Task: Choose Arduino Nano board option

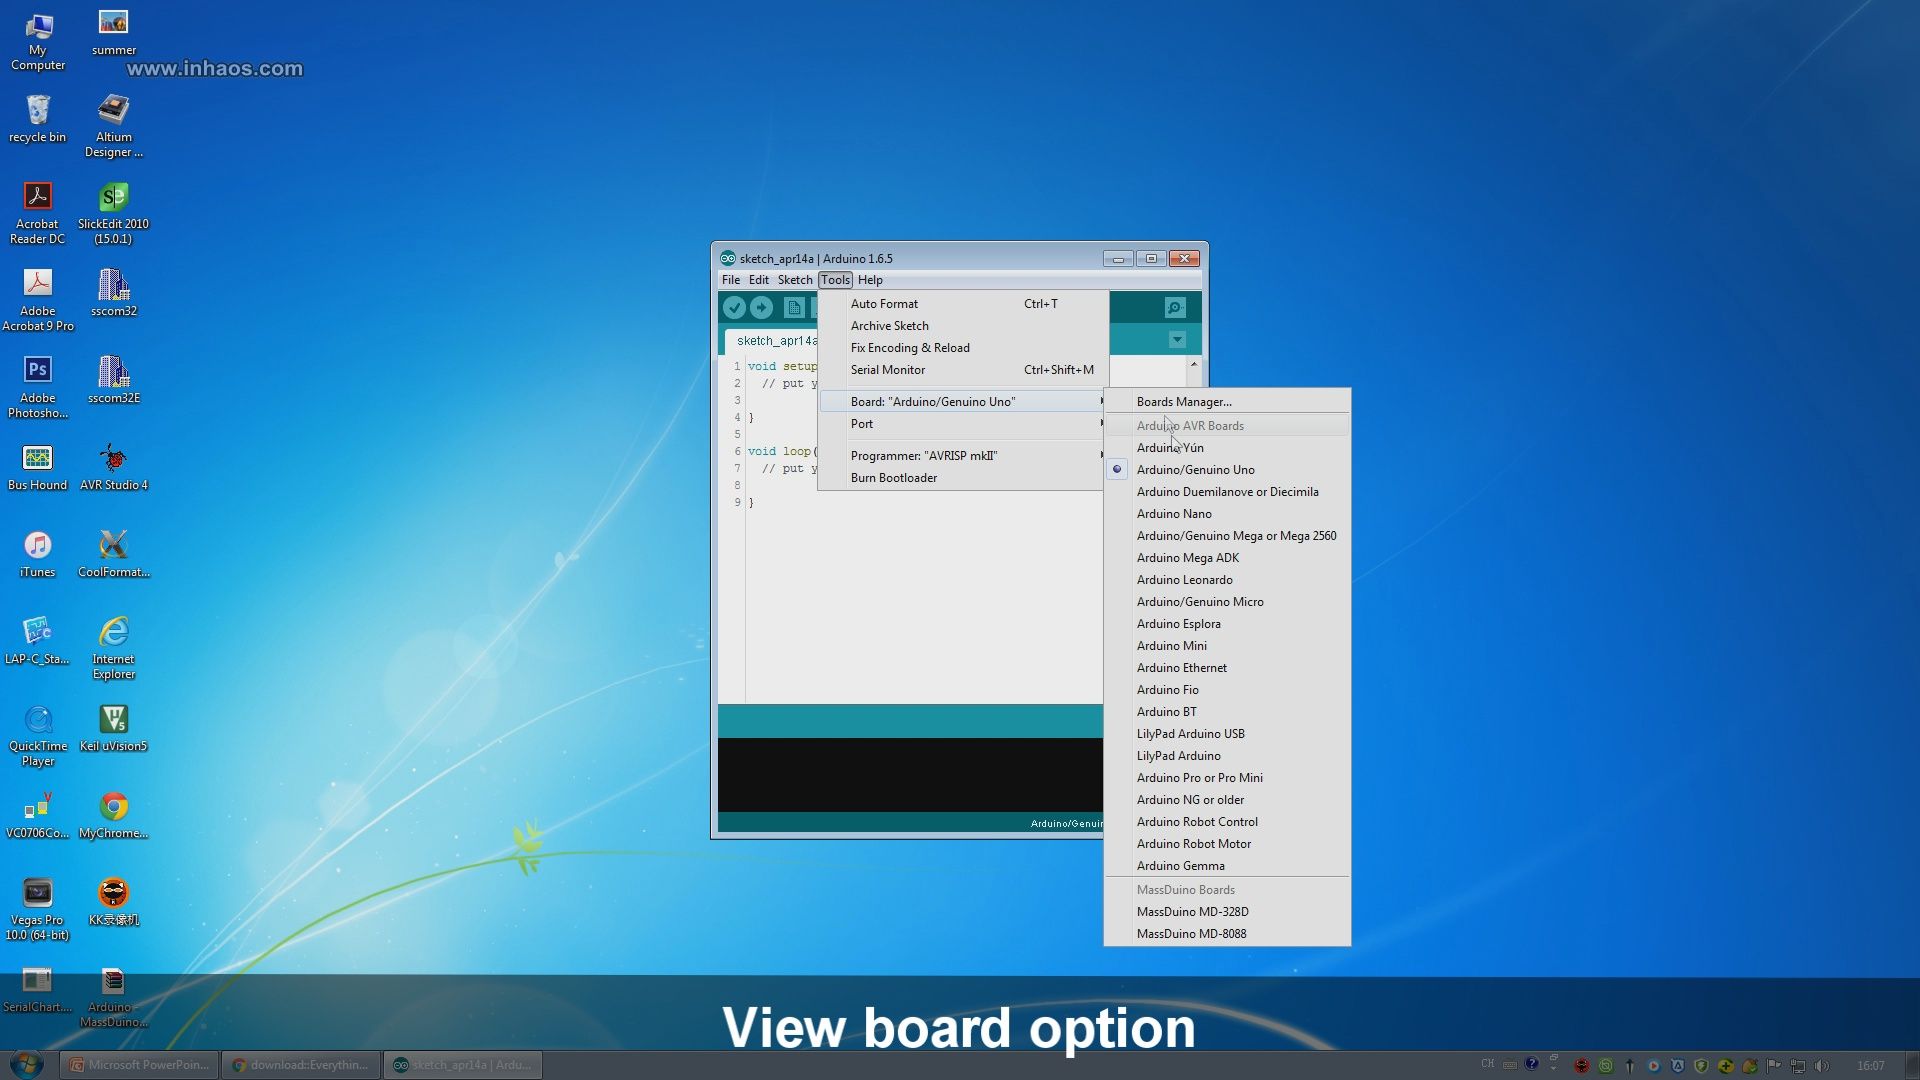Action: (1174, 514)
